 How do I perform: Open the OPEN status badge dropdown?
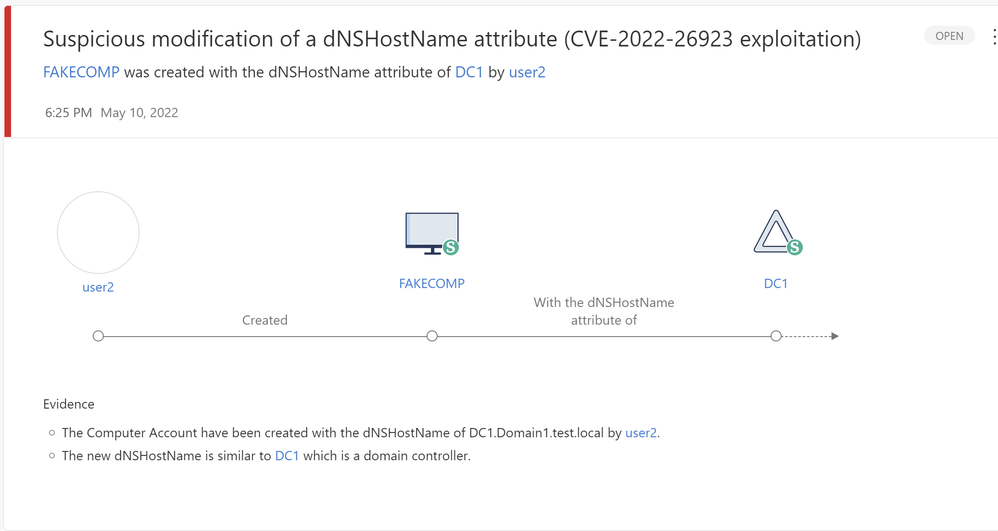tap(949, 36)
